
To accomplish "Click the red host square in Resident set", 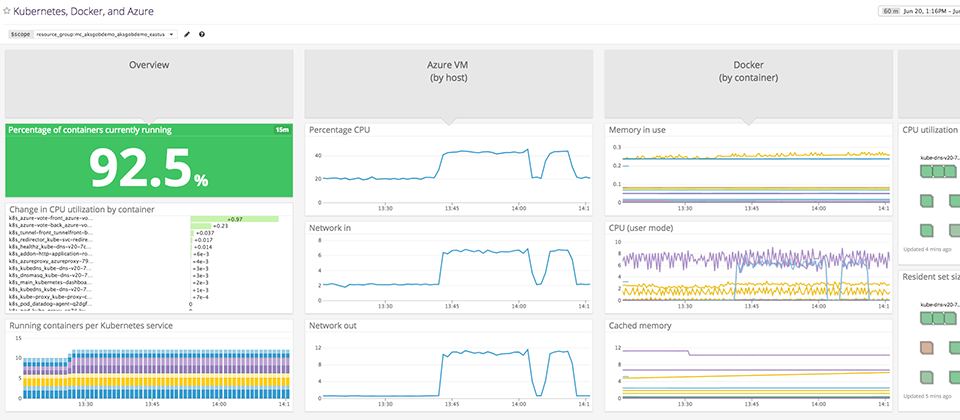I will pyautogui.click(x=926, y=347).
